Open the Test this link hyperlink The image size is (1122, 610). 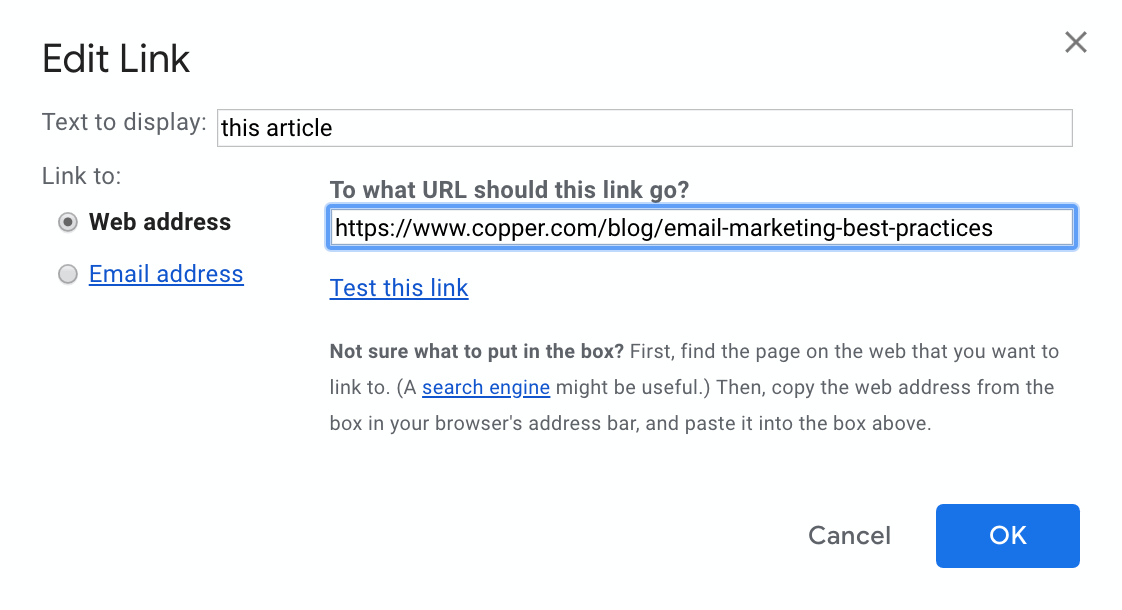pos(399,288)
